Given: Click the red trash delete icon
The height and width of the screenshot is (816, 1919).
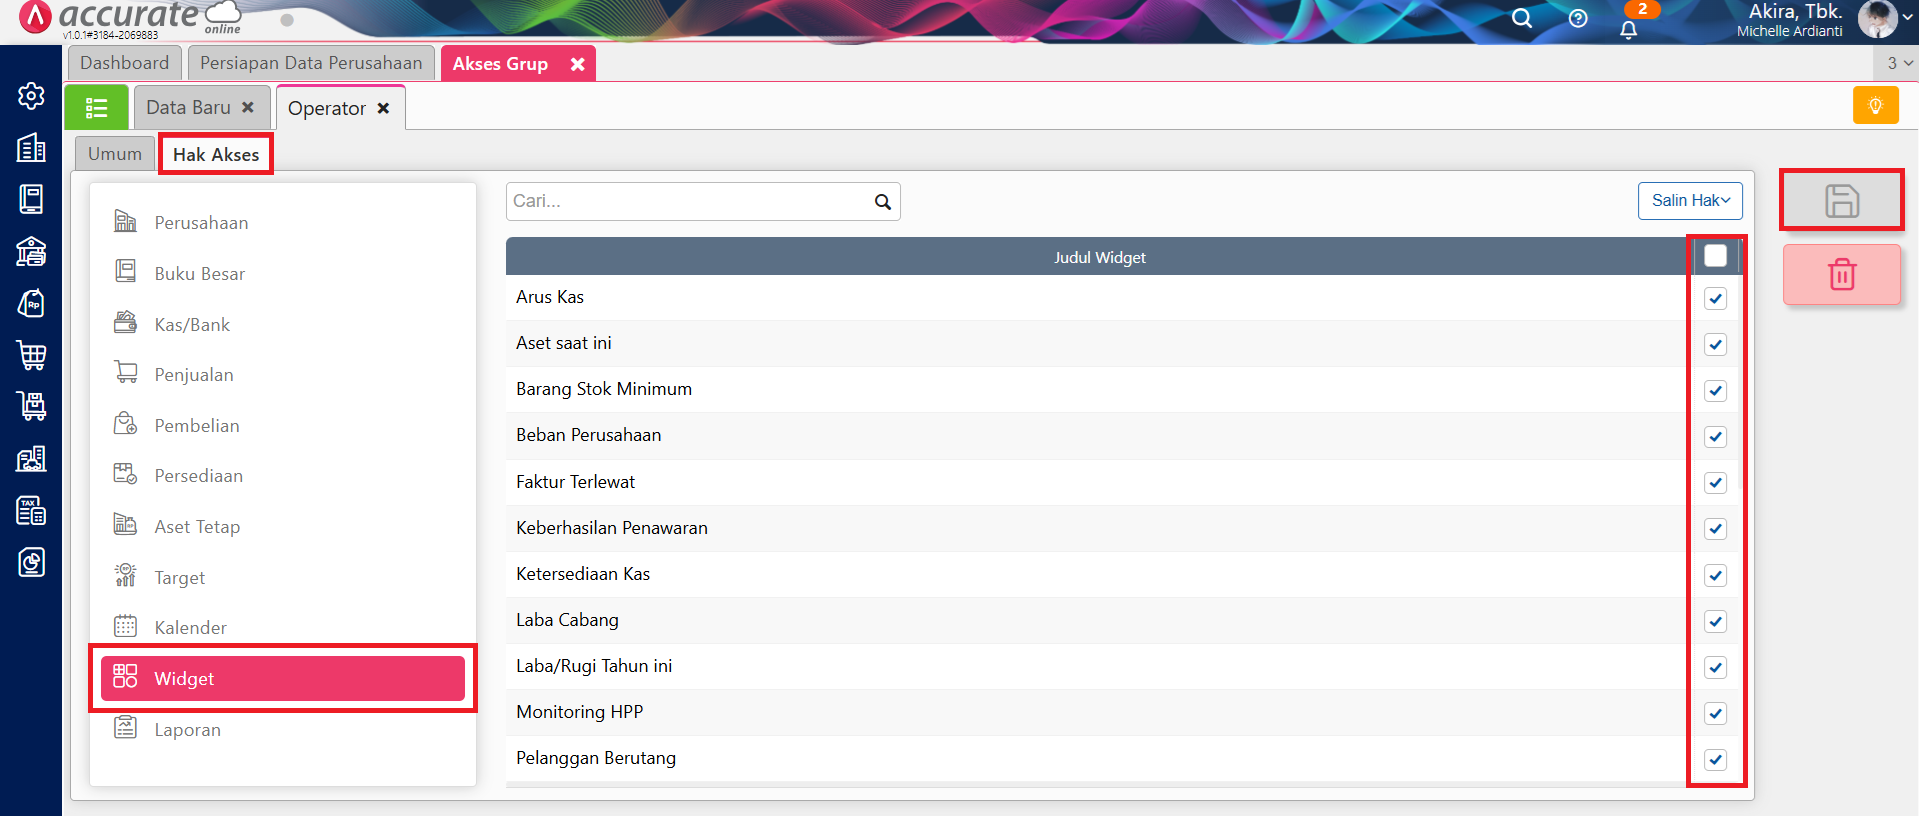Looking at the screenshot, I should (x=1841, y=275).
